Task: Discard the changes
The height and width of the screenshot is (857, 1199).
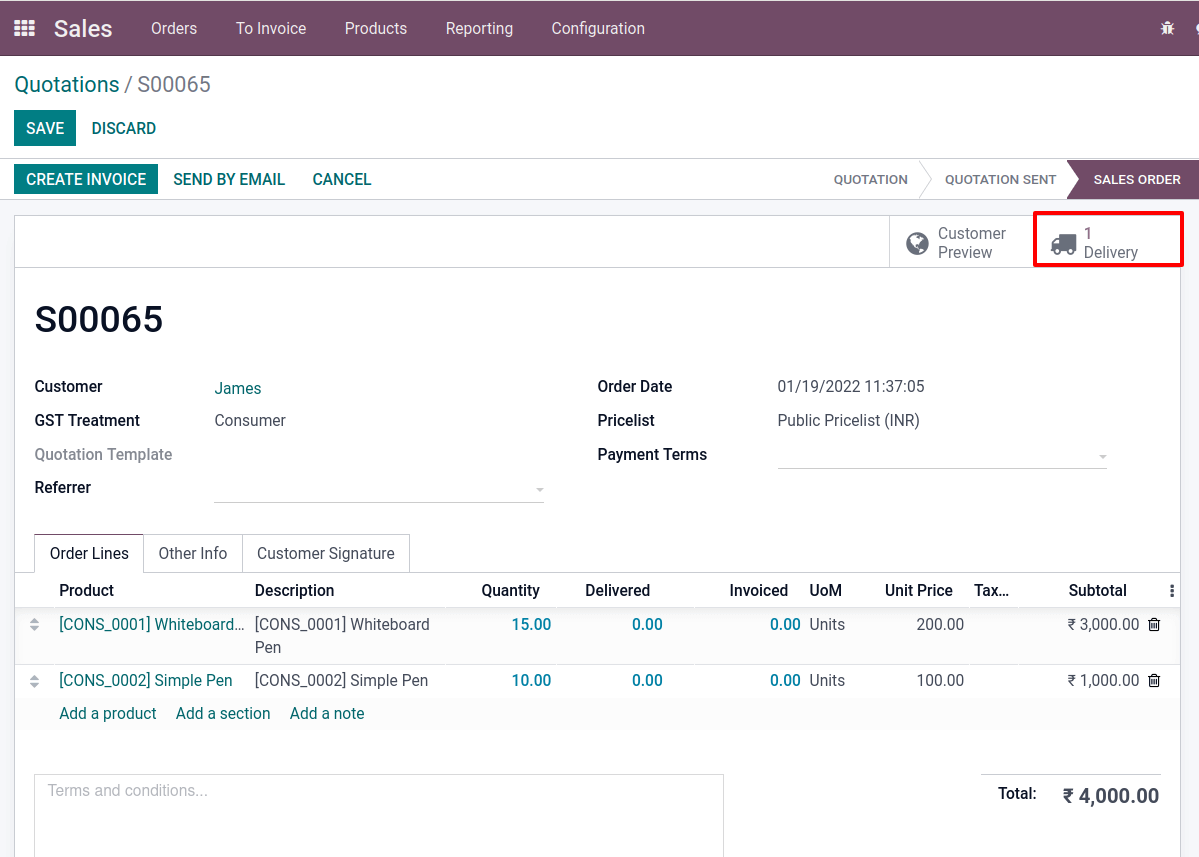Action: point(124,128)
